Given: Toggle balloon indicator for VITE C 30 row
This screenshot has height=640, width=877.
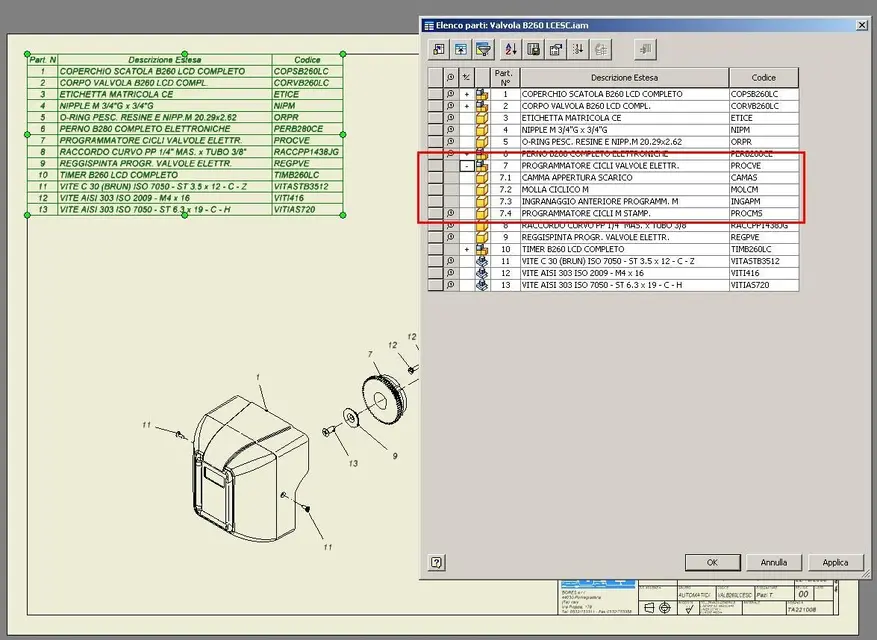Looking at the screenshot, I should pyautogui.click(x=451, y=261).
